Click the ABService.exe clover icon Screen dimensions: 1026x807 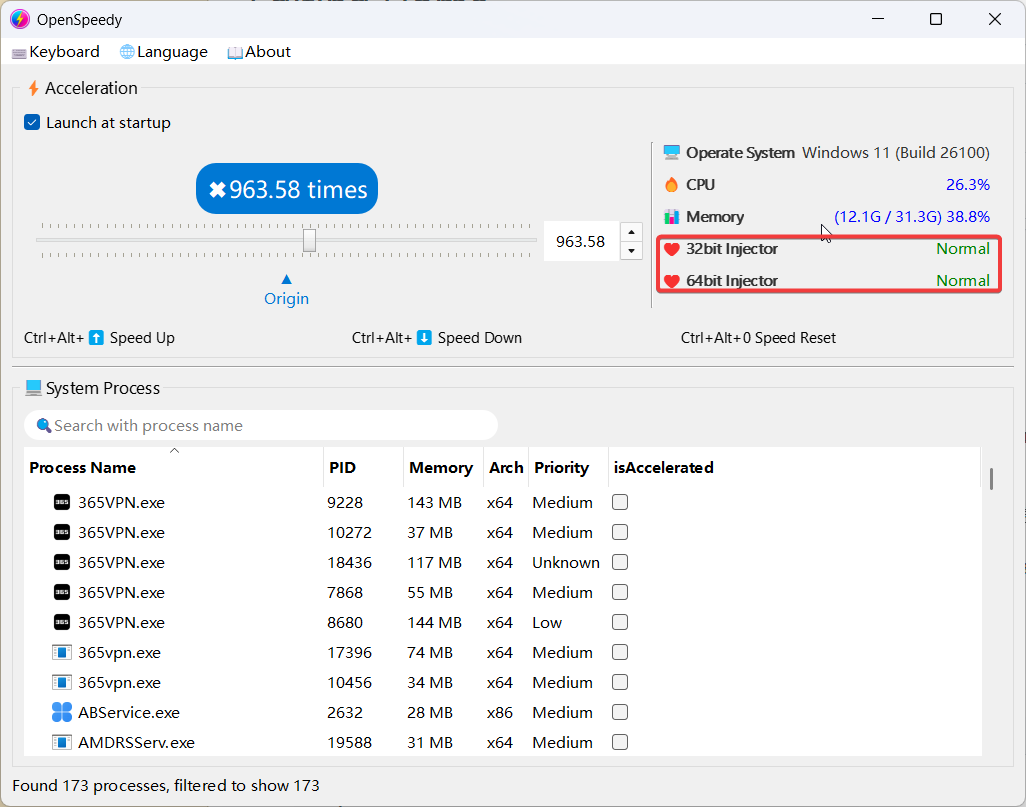62,712
